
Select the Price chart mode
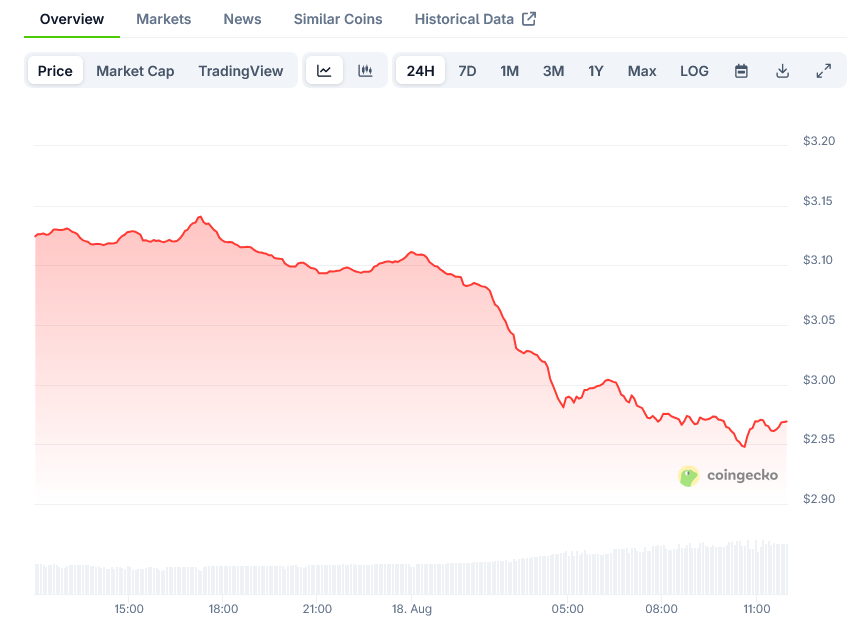(55, 71)
